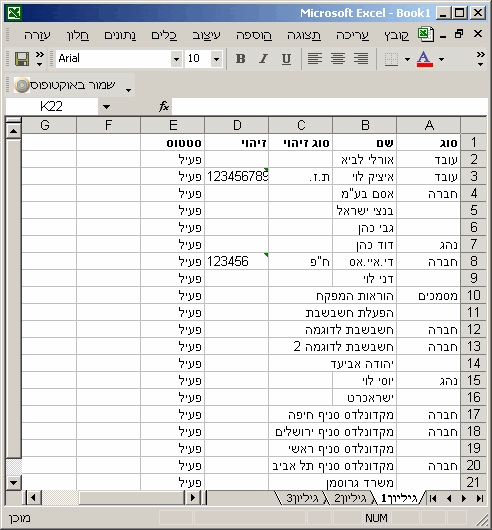Screen dimensions: 492x530
Task: Toggle Underline formatting
Action: click(x=286, y=59)
